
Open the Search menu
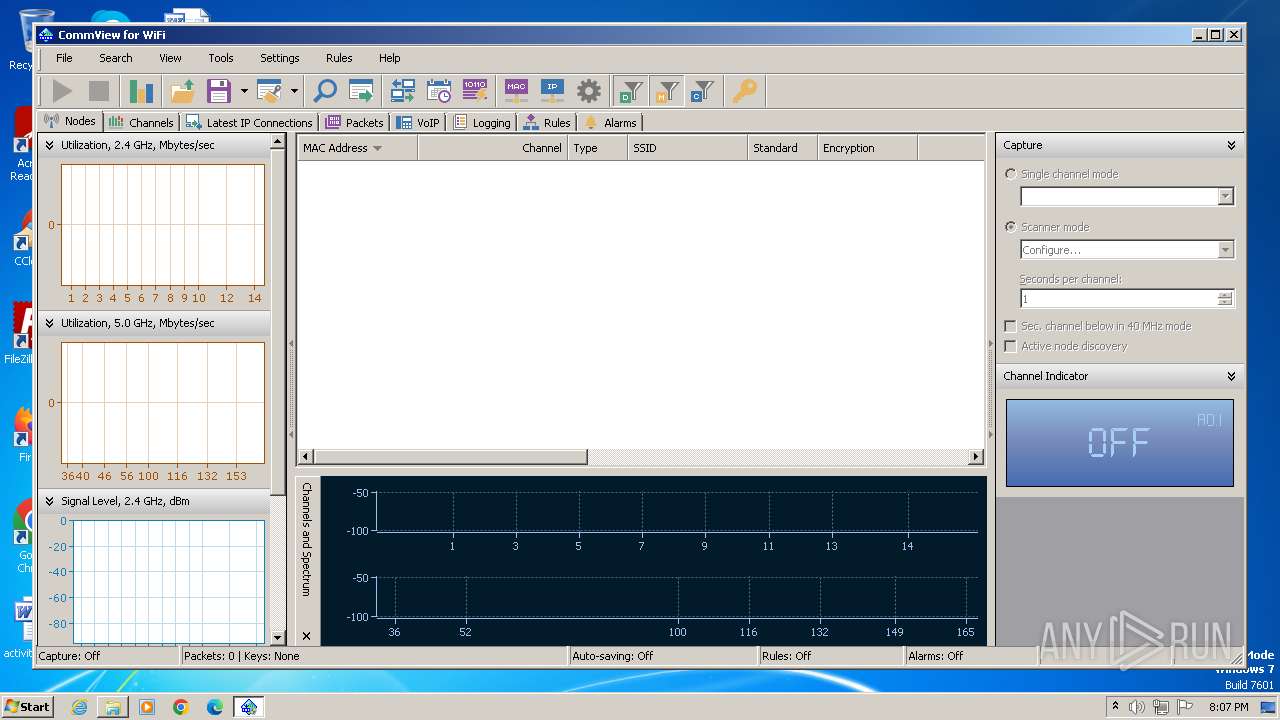[116, 58]
